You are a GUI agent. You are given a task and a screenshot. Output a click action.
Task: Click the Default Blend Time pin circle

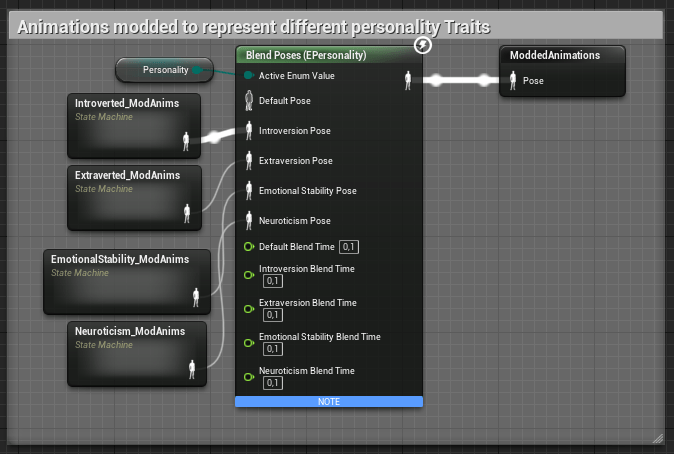tap(249, 246)
